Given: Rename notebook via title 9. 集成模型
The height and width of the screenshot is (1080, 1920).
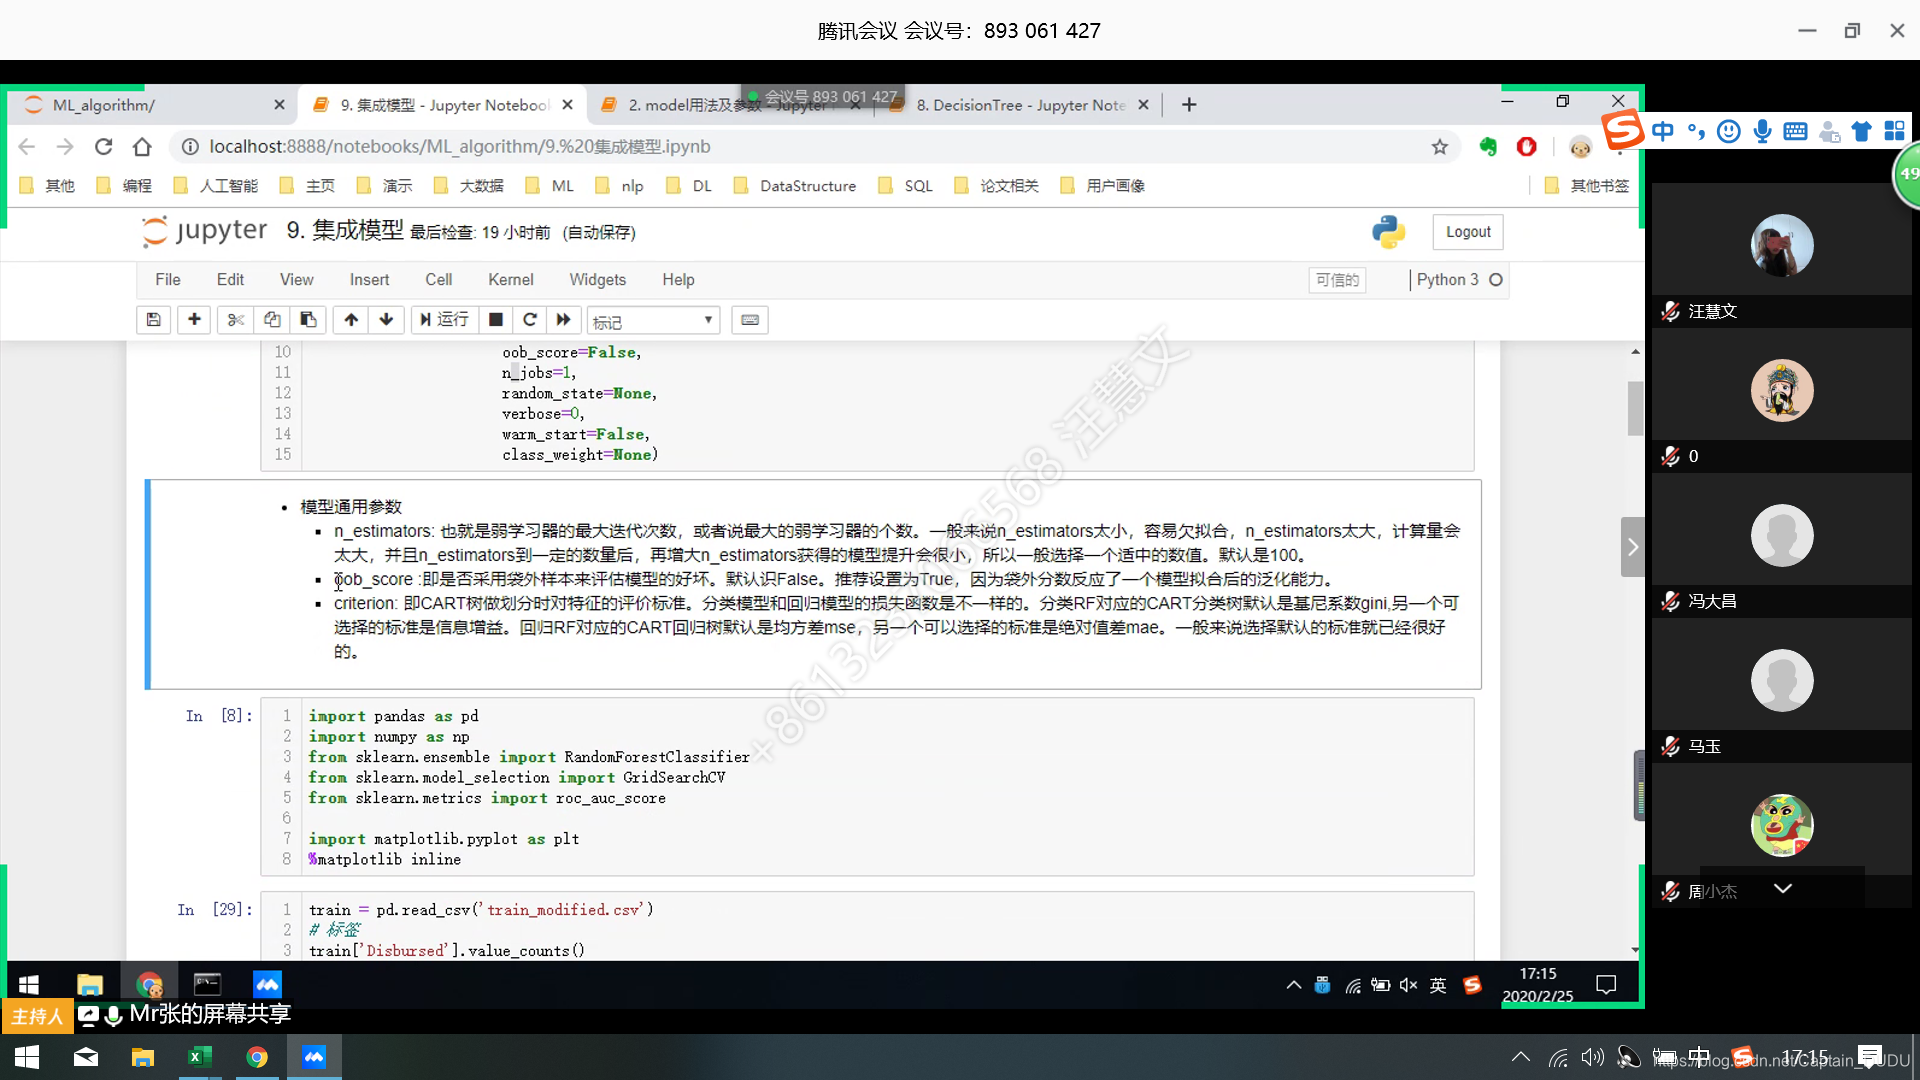Looking at the screenshot, I should 345,231.
